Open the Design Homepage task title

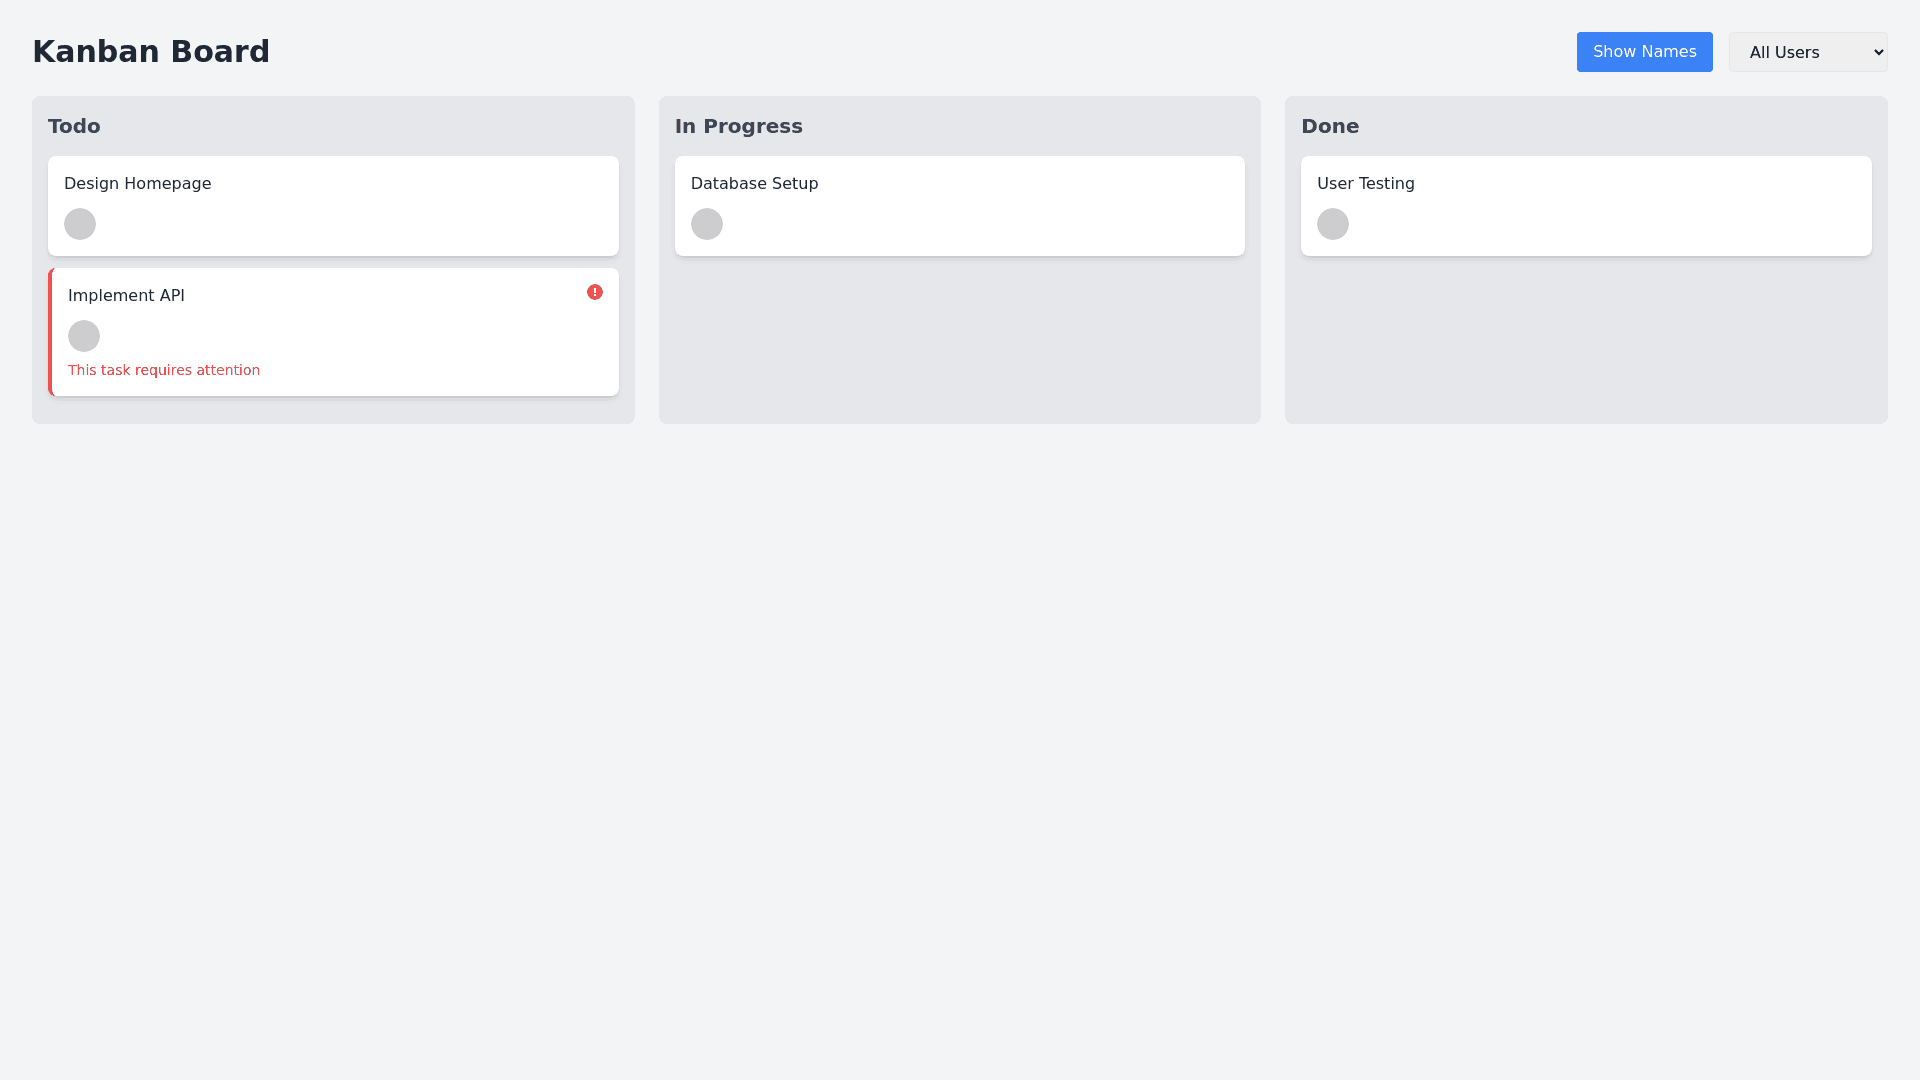137,184
